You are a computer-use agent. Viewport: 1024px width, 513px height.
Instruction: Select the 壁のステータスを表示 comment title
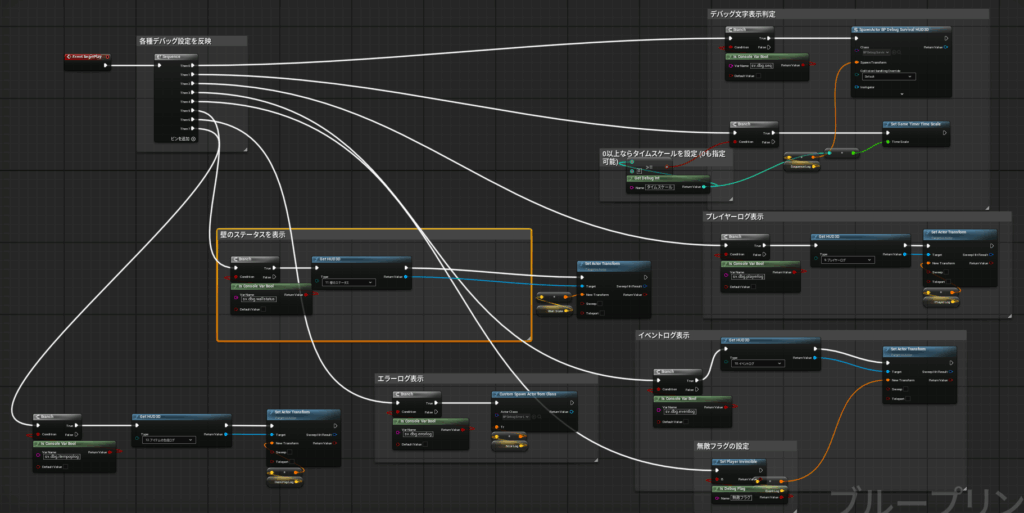[252, 234]
